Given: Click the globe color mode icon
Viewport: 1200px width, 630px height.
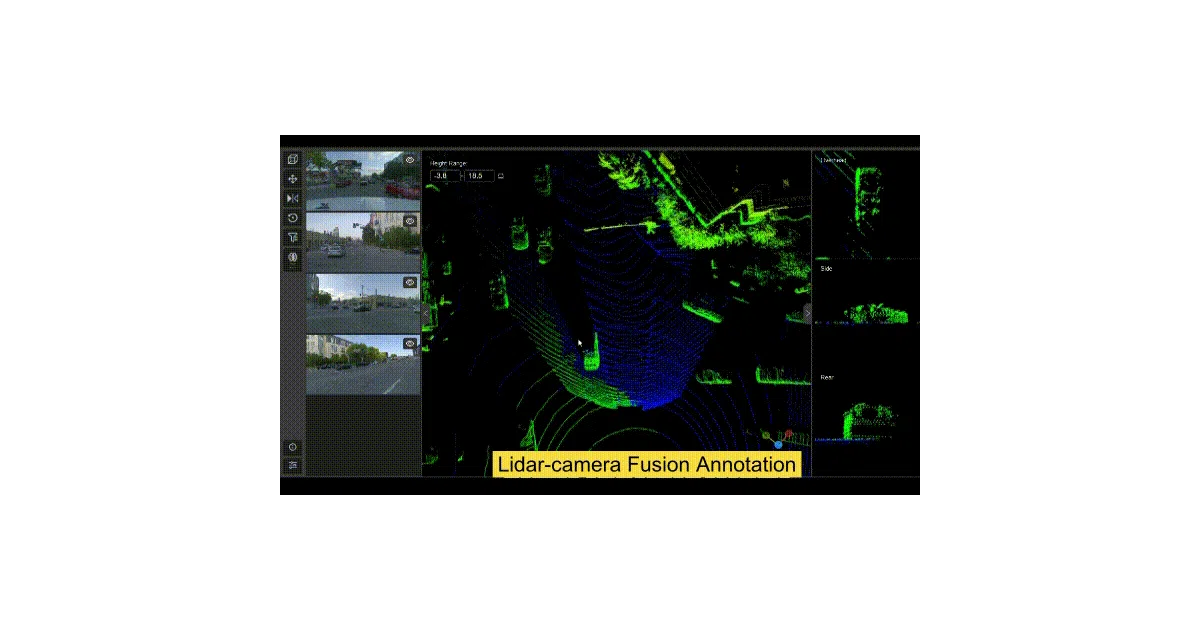Looking at the screenshot, I should pyautogui.click(x=293, y=257).
